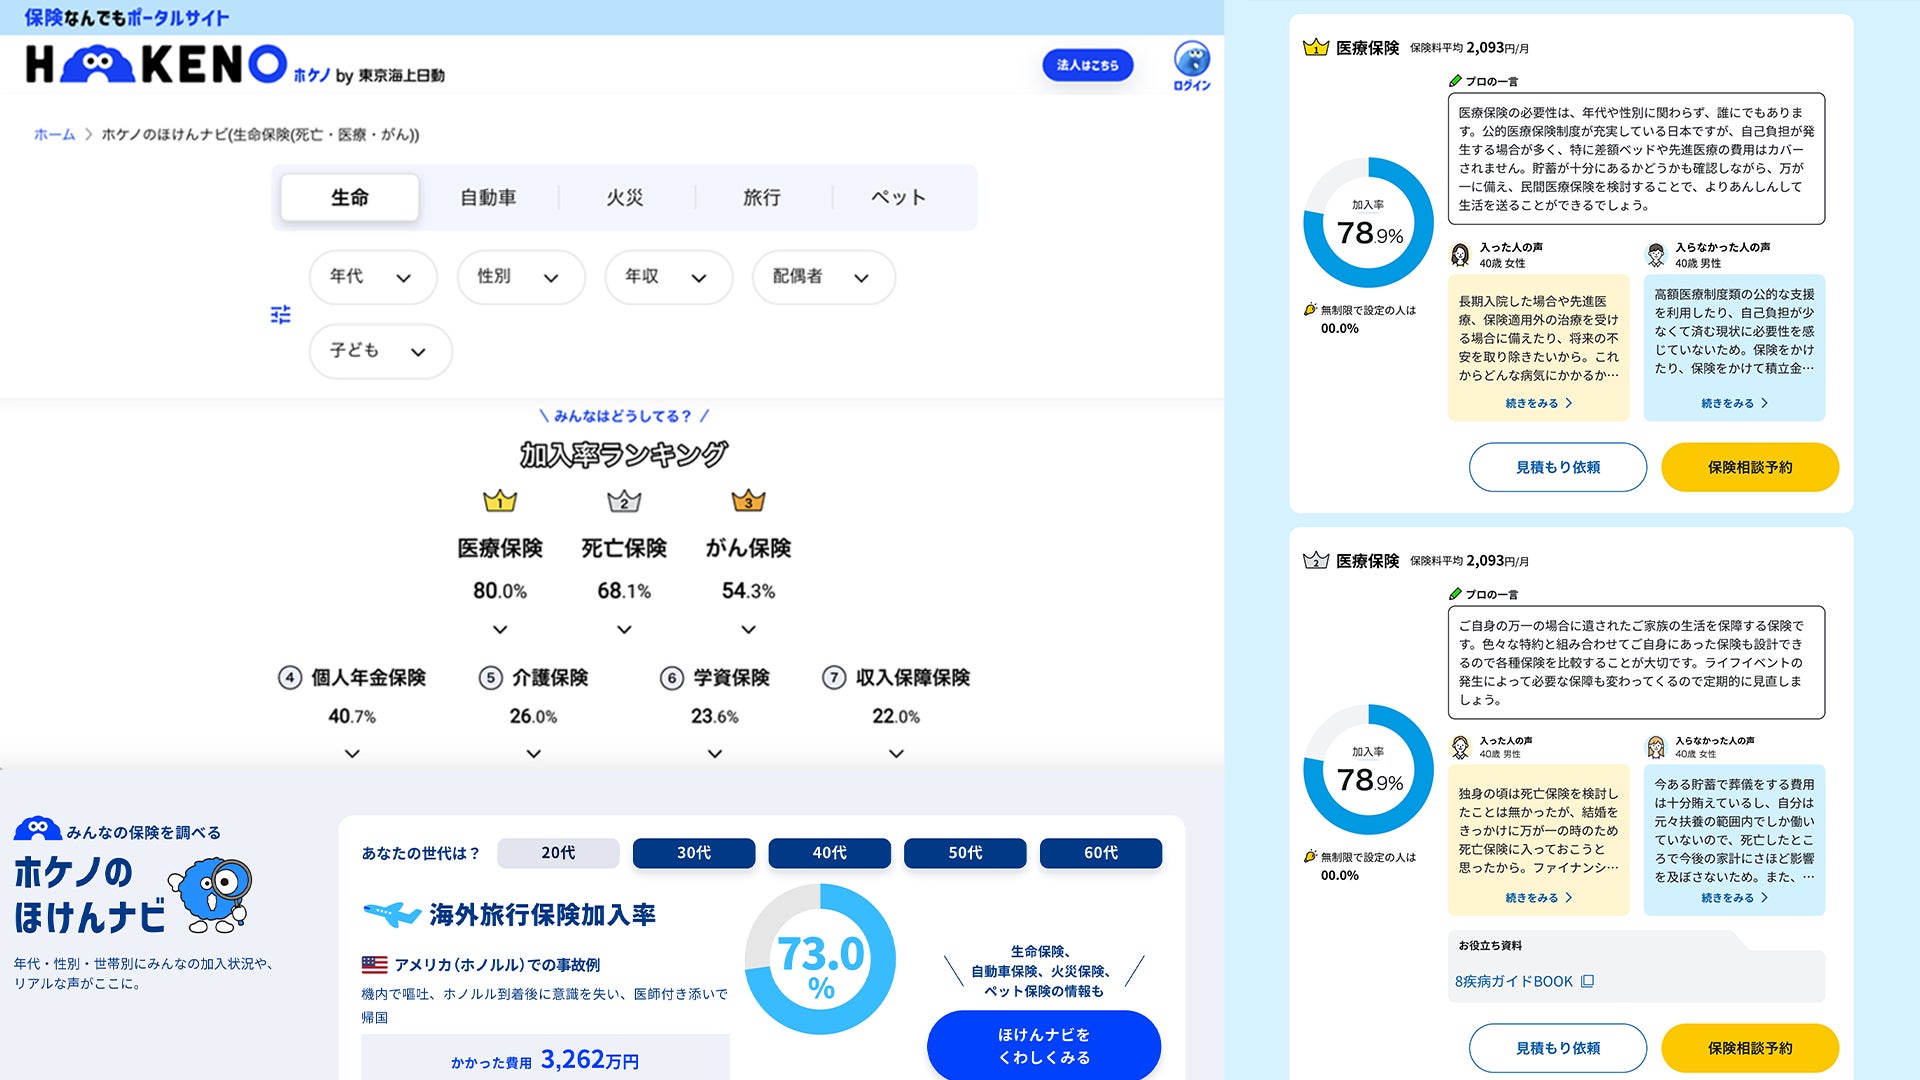1920x1080 pixels.
Task: Click the filter sliders icon
Action: pos(281,315)
